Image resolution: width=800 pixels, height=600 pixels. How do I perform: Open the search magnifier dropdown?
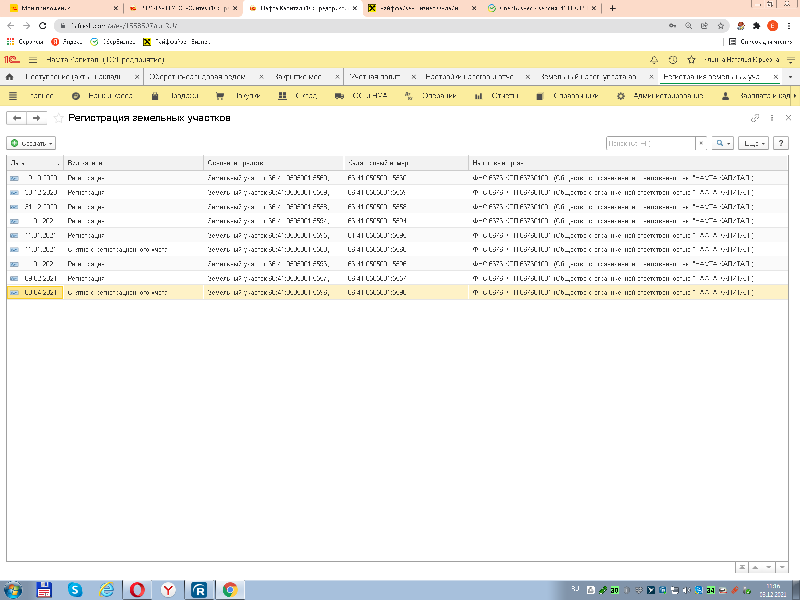pos(723,143)
